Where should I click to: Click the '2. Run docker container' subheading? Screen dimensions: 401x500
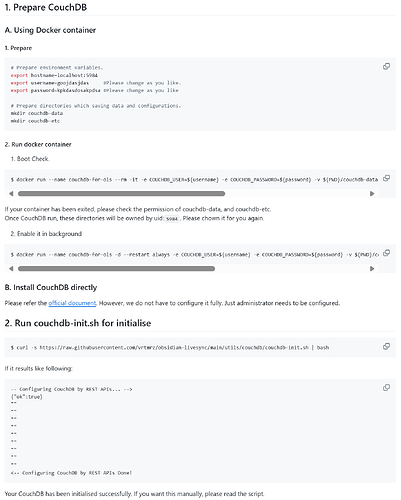[x=38, y=144]
